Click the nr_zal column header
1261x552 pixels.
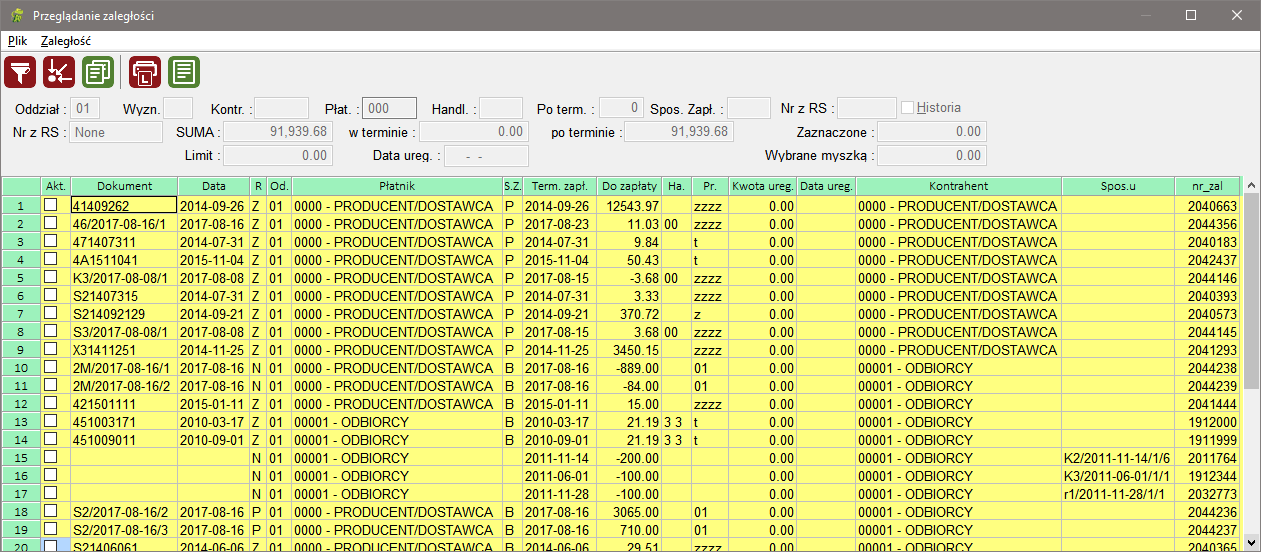(x=1208, y=186)
